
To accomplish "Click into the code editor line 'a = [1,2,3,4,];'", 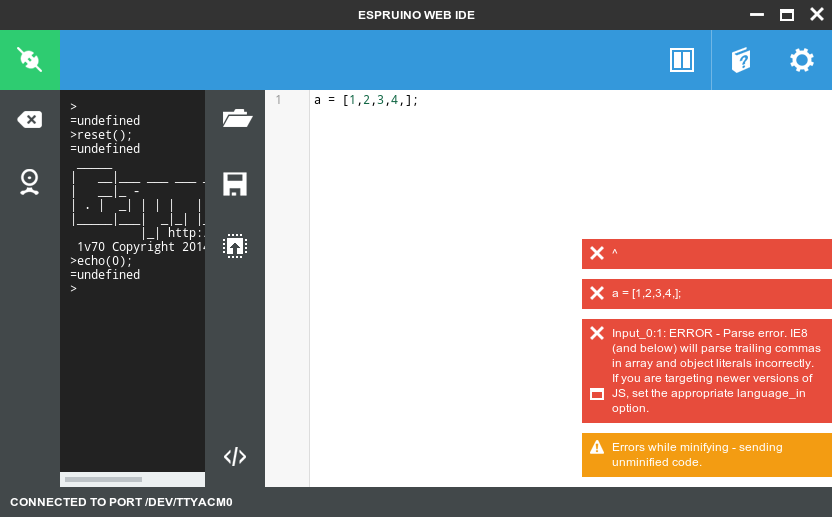I will point(366,100).
